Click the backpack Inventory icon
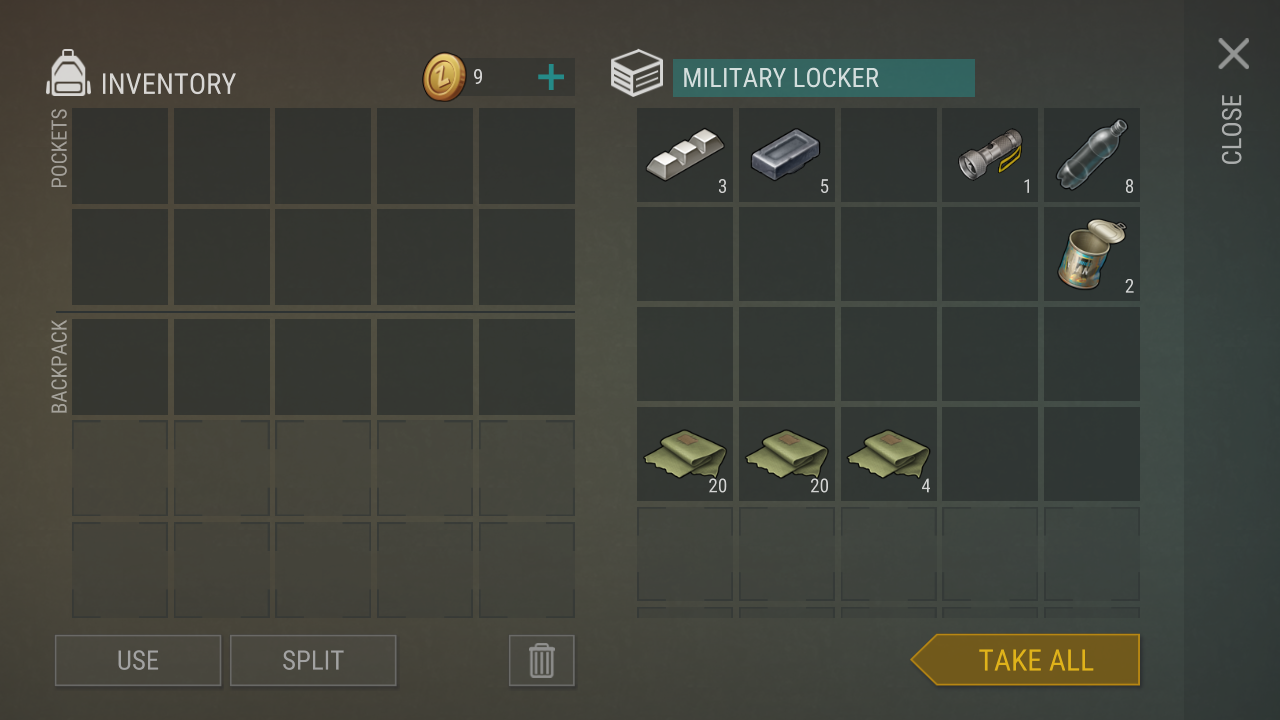This screenshot has width=1280, height=720. 68,74
